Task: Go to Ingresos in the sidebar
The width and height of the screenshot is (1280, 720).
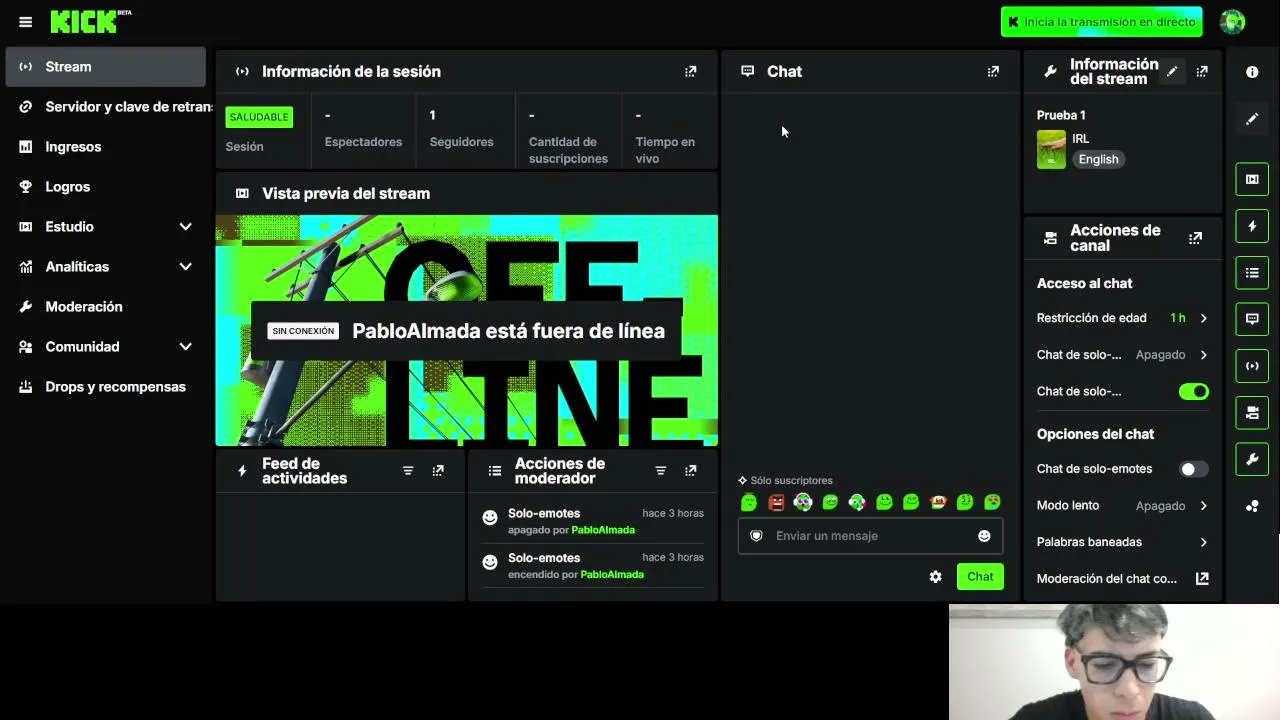Action: click(106, 147)
